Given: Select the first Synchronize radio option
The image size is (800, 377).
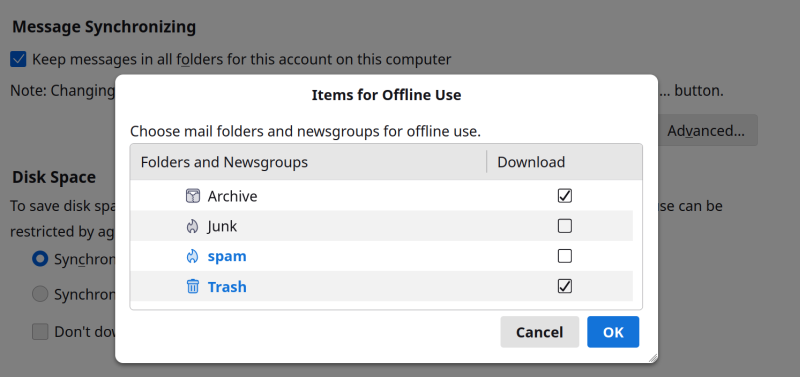Looking at the screenshot, I should [x=40, y=259].
